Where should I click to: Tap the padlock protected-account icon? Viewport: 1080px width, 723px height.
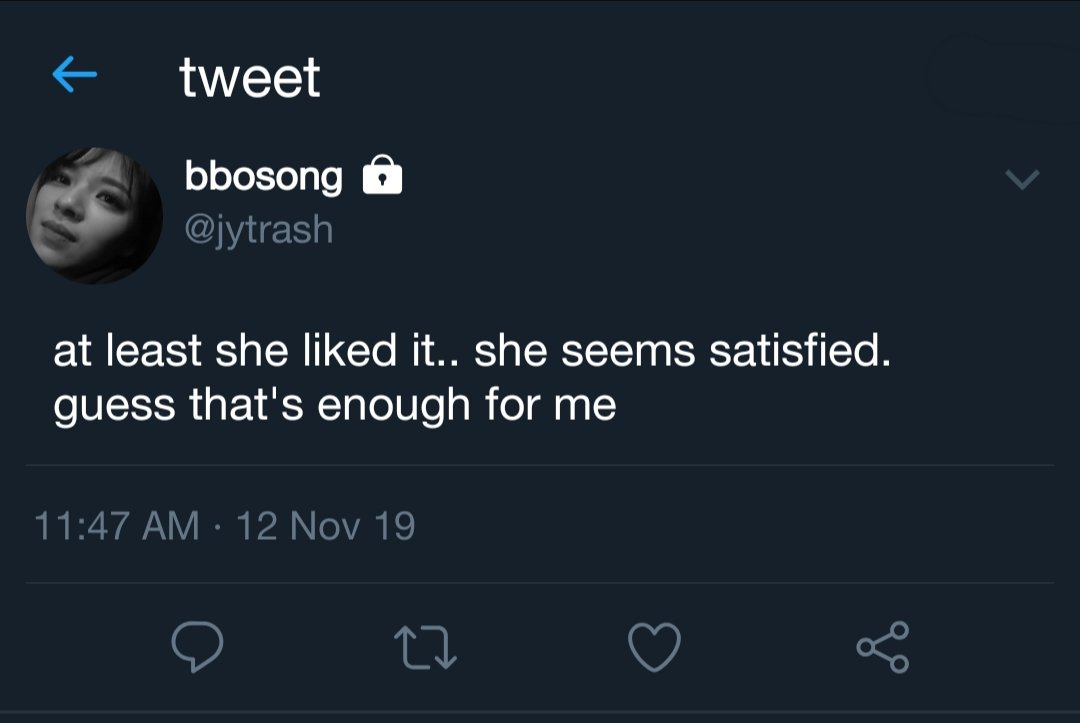tap(381, 177)
